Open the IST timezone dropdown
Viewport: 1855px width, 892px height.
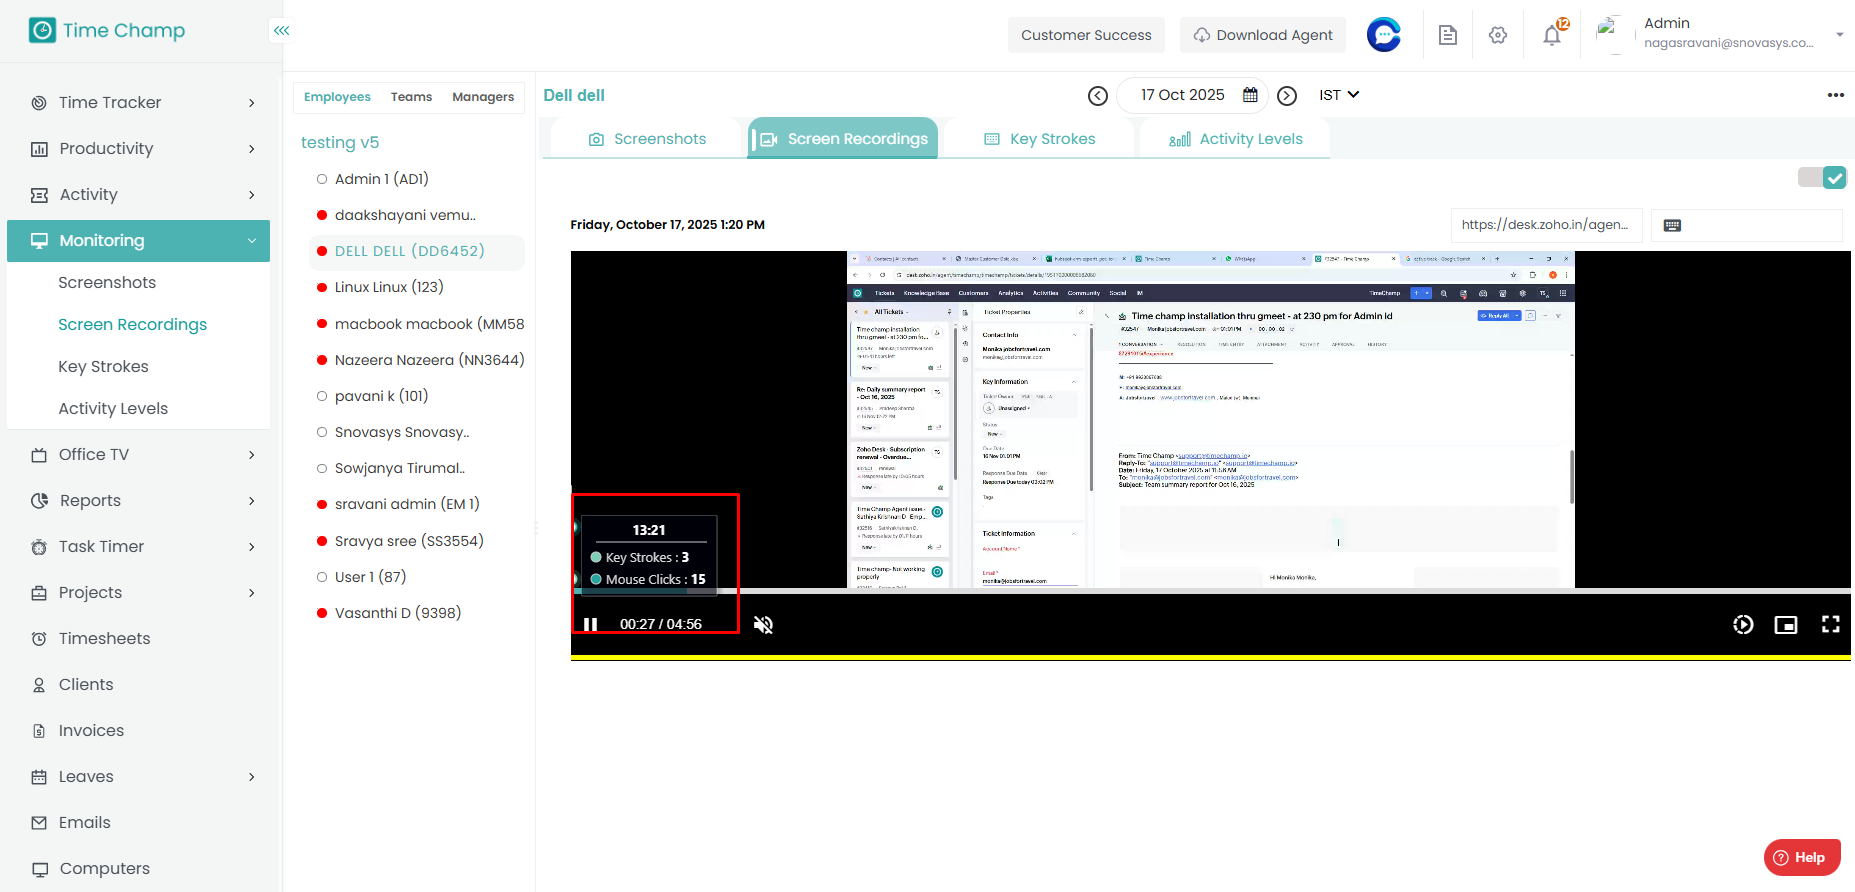(1338, 95)
